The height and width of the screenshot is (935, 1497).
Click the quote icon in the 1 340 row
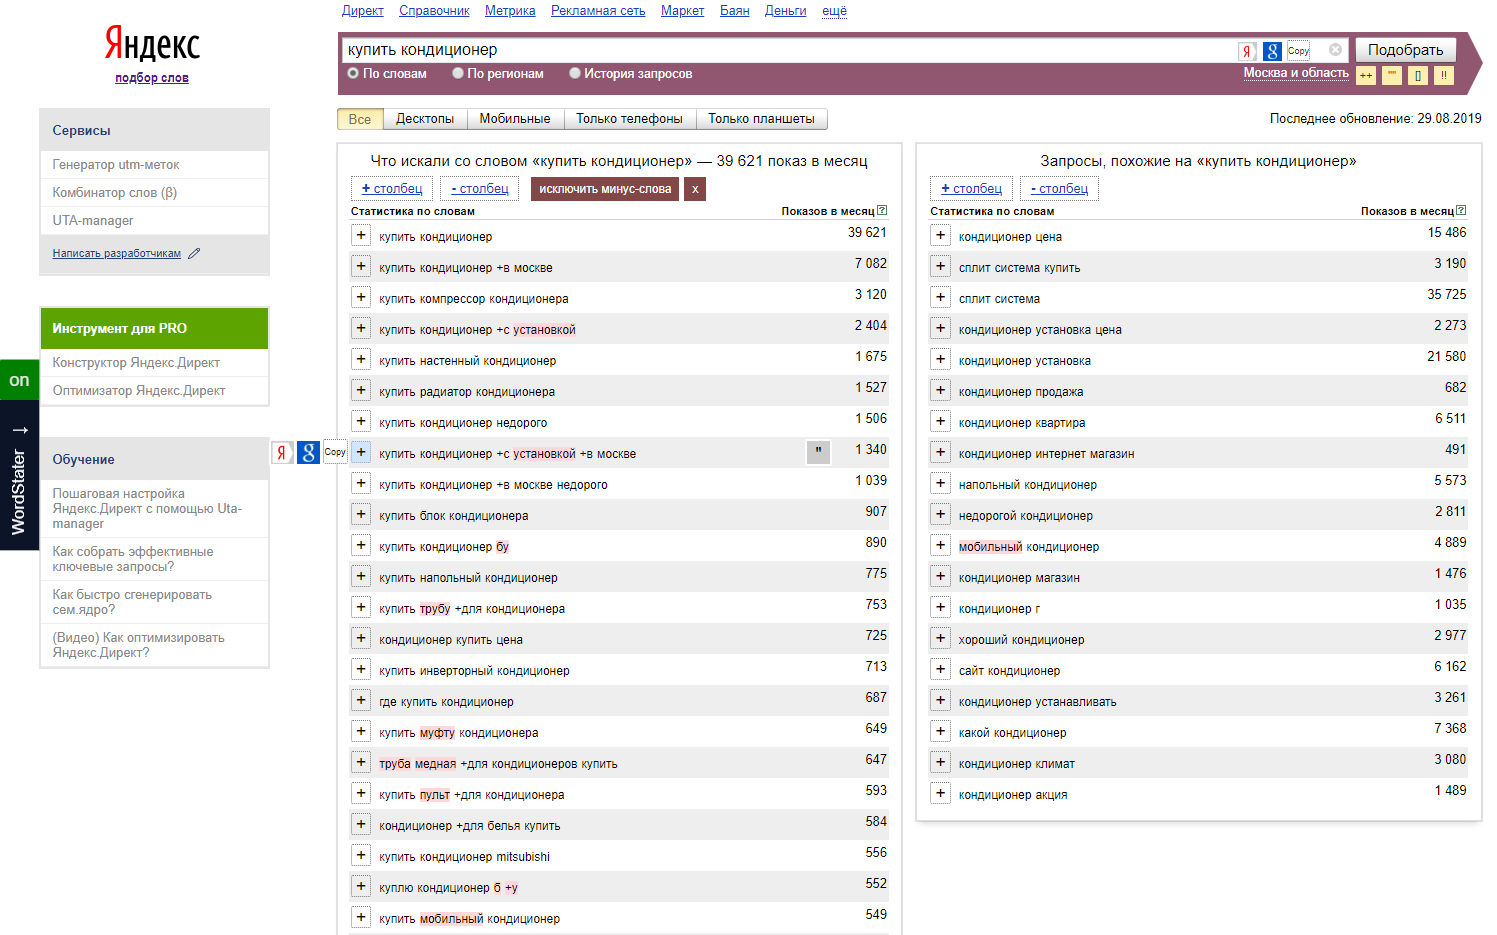pos(818,452)
